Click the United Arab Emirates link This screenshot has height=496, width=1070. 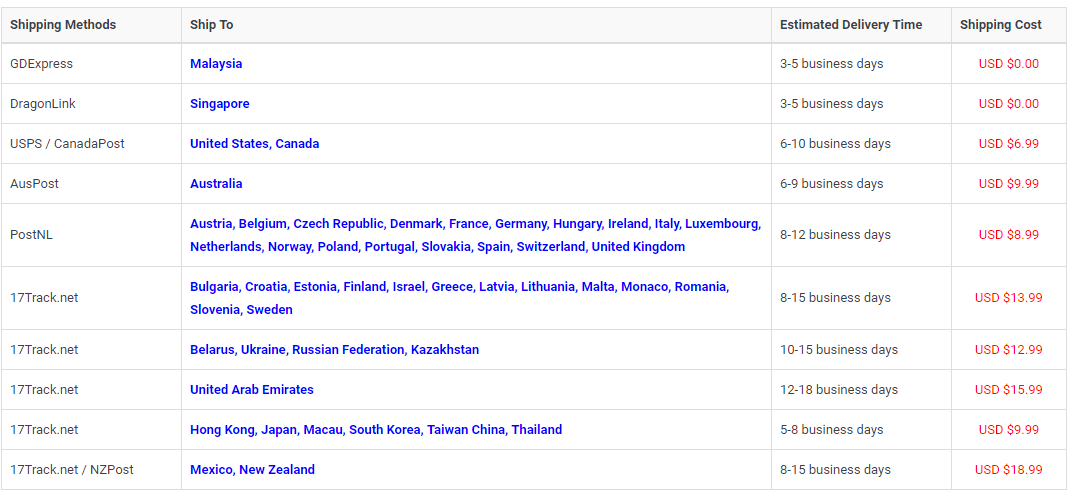[252, 390]
